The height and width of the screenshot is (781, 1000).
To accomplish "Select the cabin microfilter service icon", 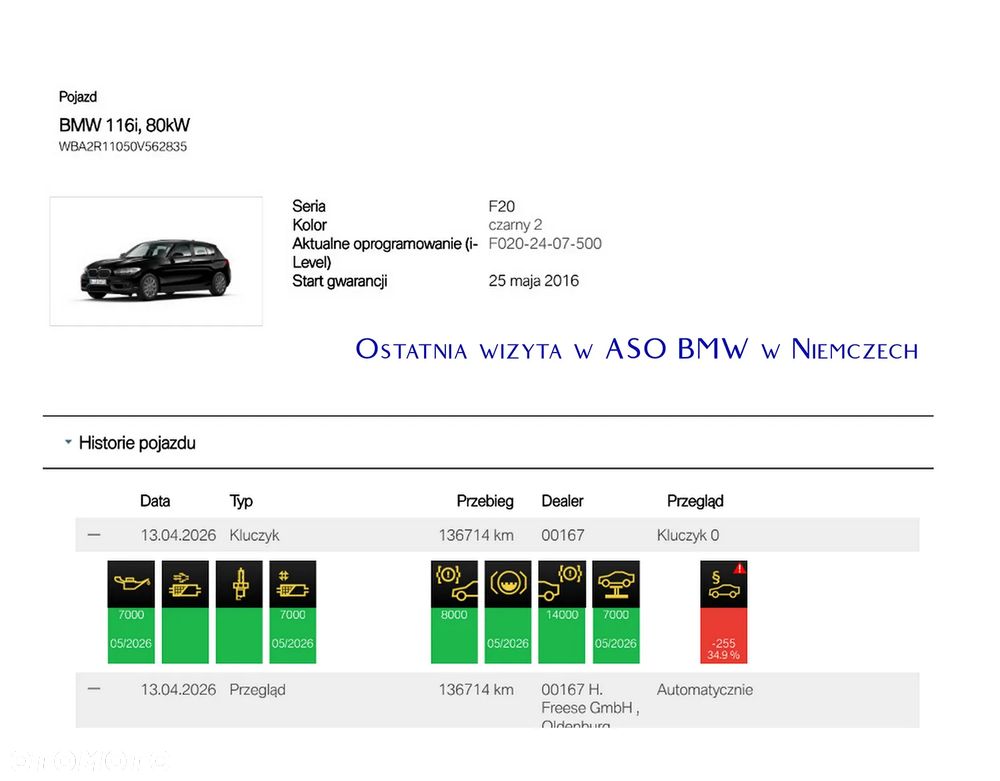I will (293, 584).
